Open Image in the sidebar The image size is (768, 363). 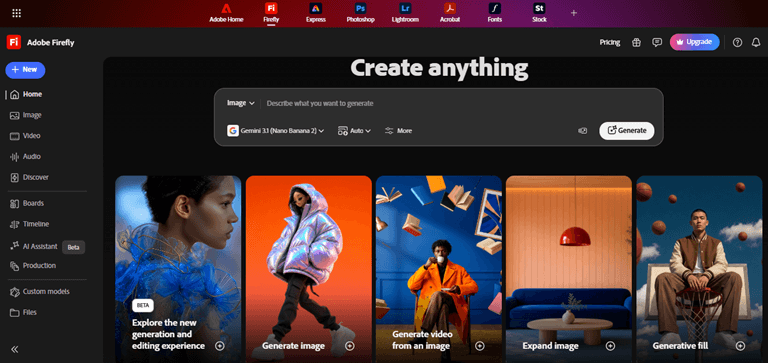pos(26,115)
